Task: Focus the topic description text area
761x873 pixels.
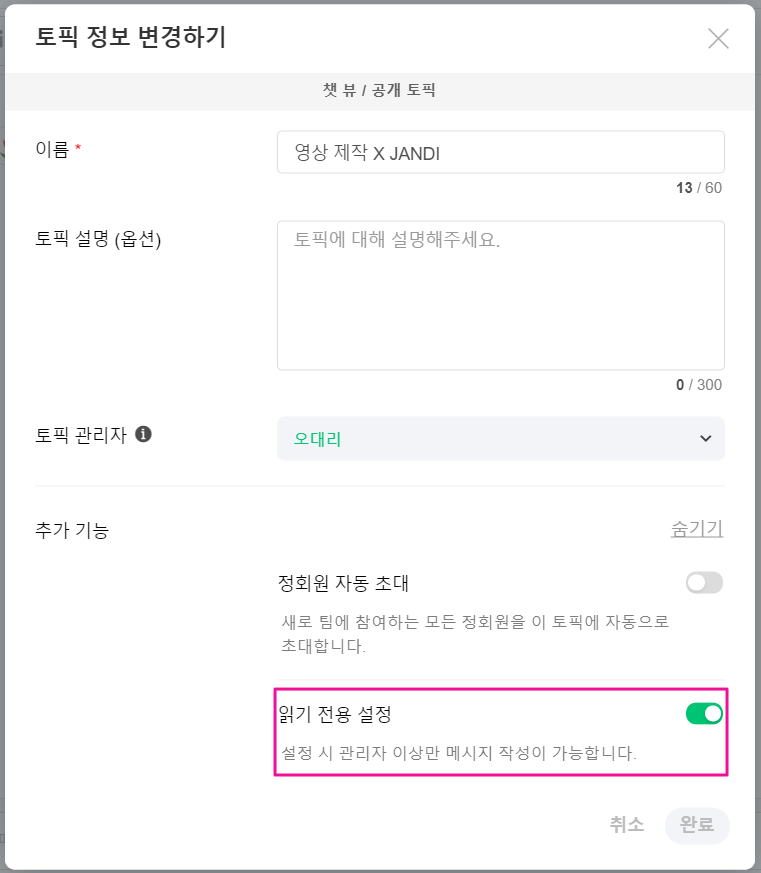Action: point(500,295)
